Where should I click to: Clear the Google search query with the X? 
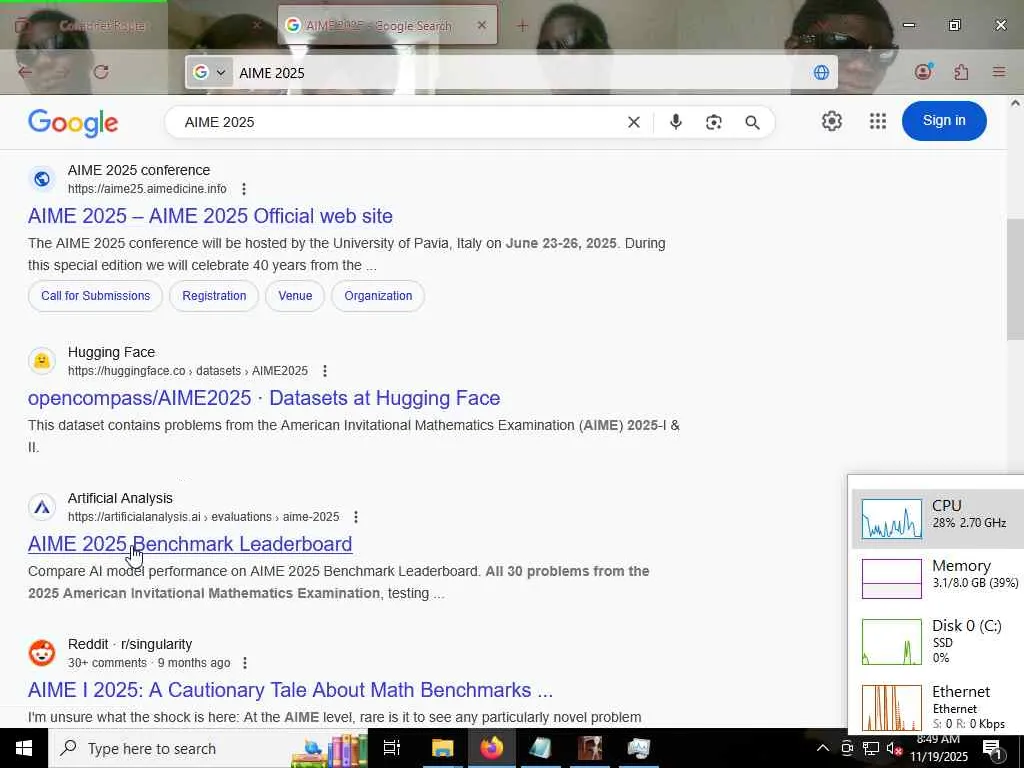click(x=633, y=122)
